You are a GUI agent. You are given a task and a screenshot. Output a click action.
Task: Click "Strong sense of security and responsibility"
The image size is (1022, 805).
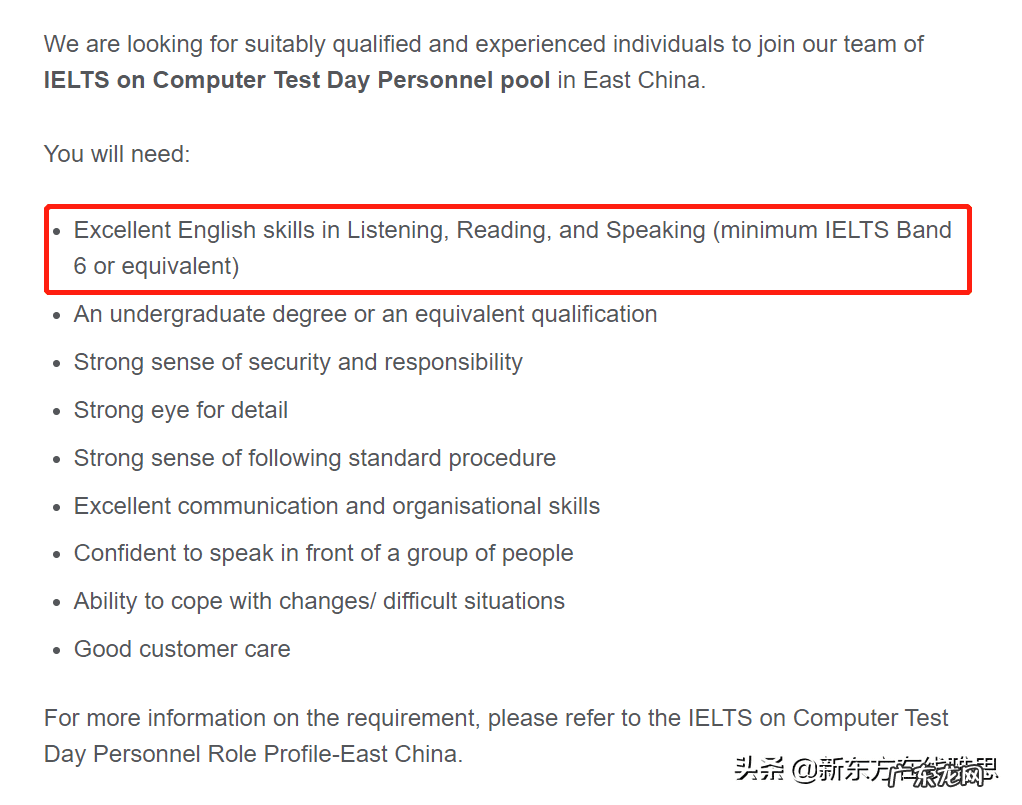[x=298, y=362]
